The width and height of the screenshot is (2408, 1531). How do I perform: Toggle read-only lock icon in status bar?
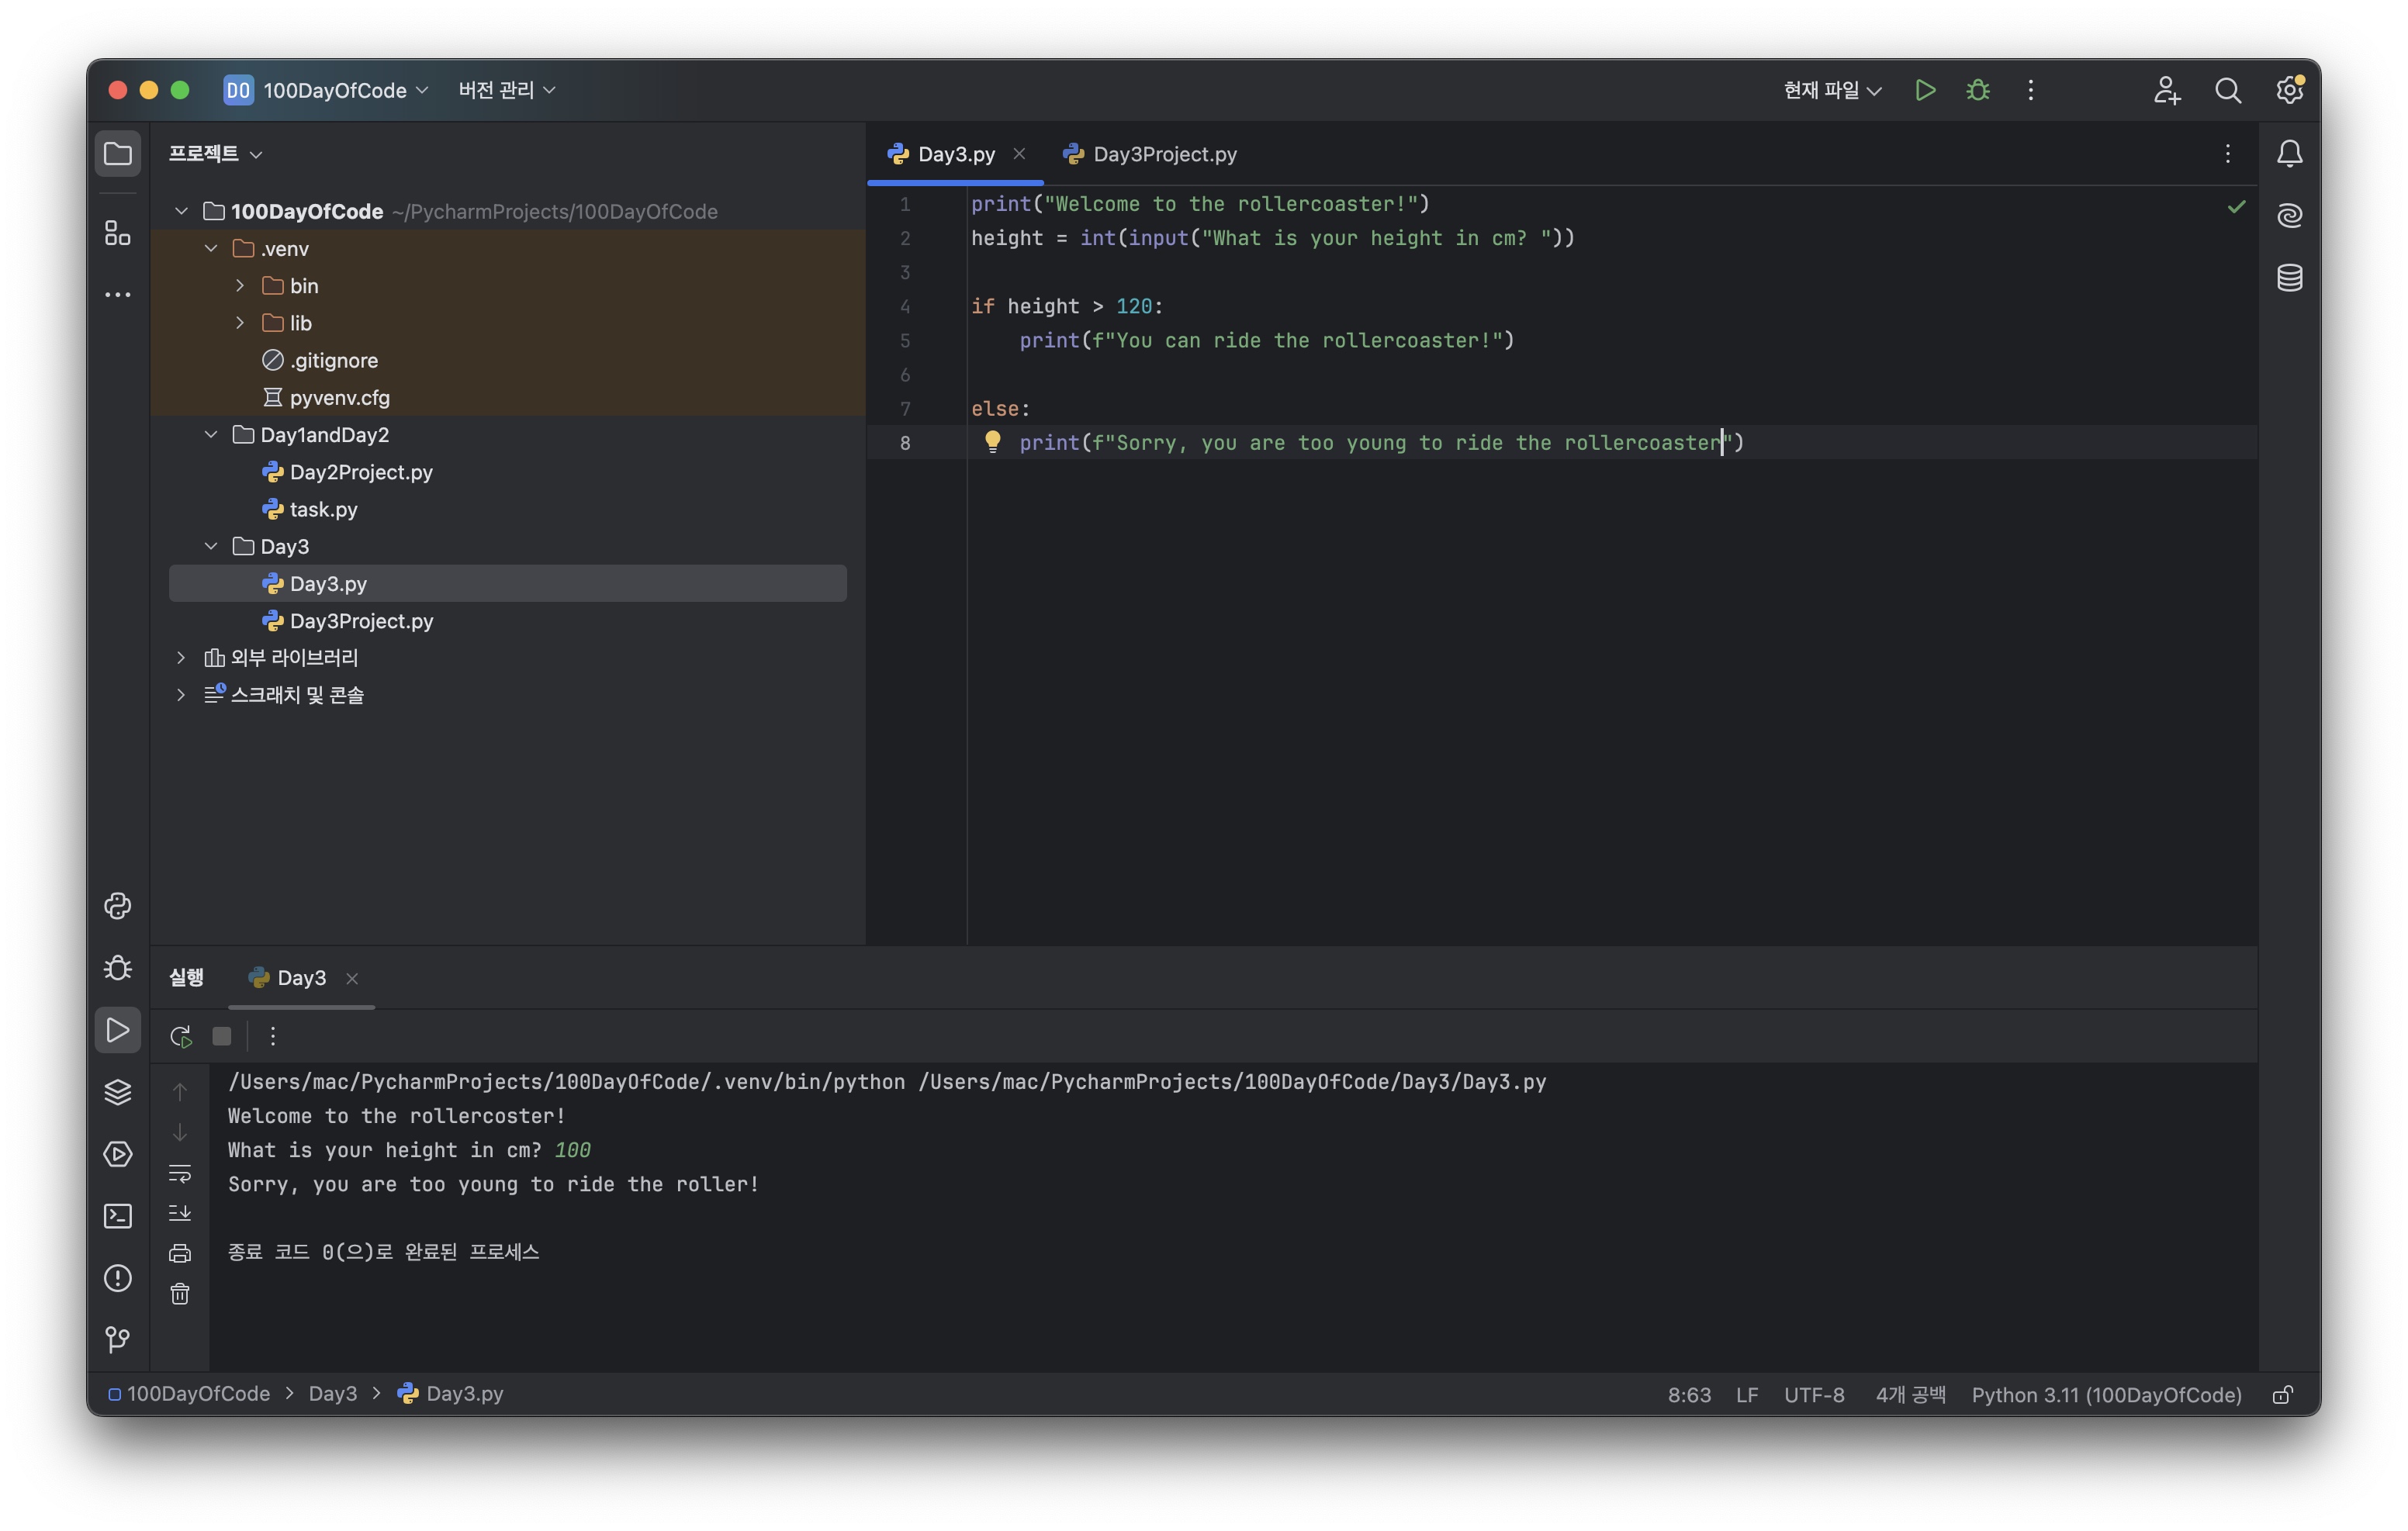pos(2282,1394)
